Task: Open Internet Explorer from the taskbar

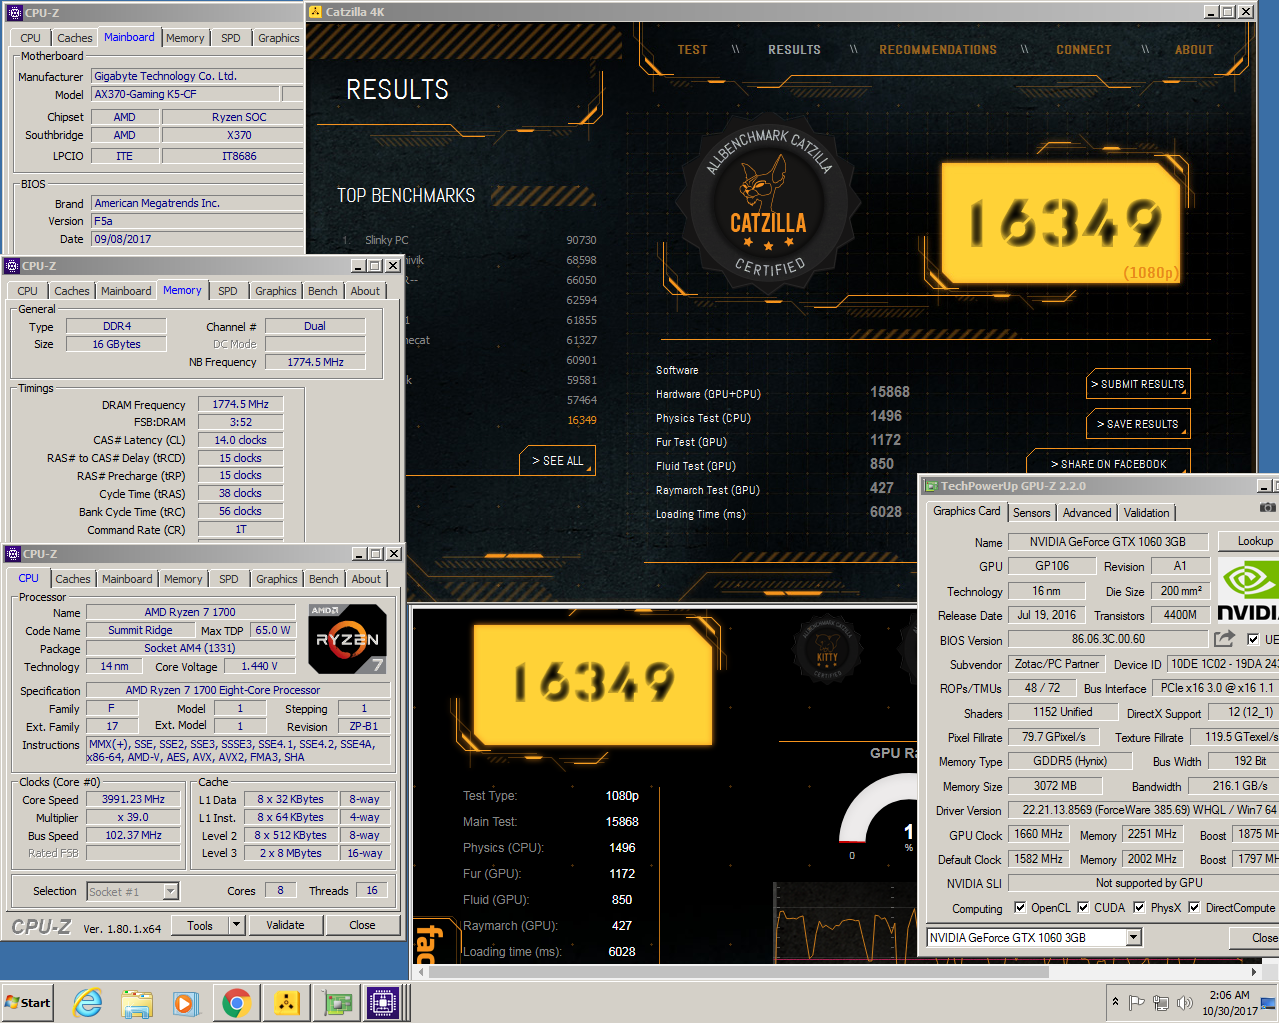Action: 88,1002
